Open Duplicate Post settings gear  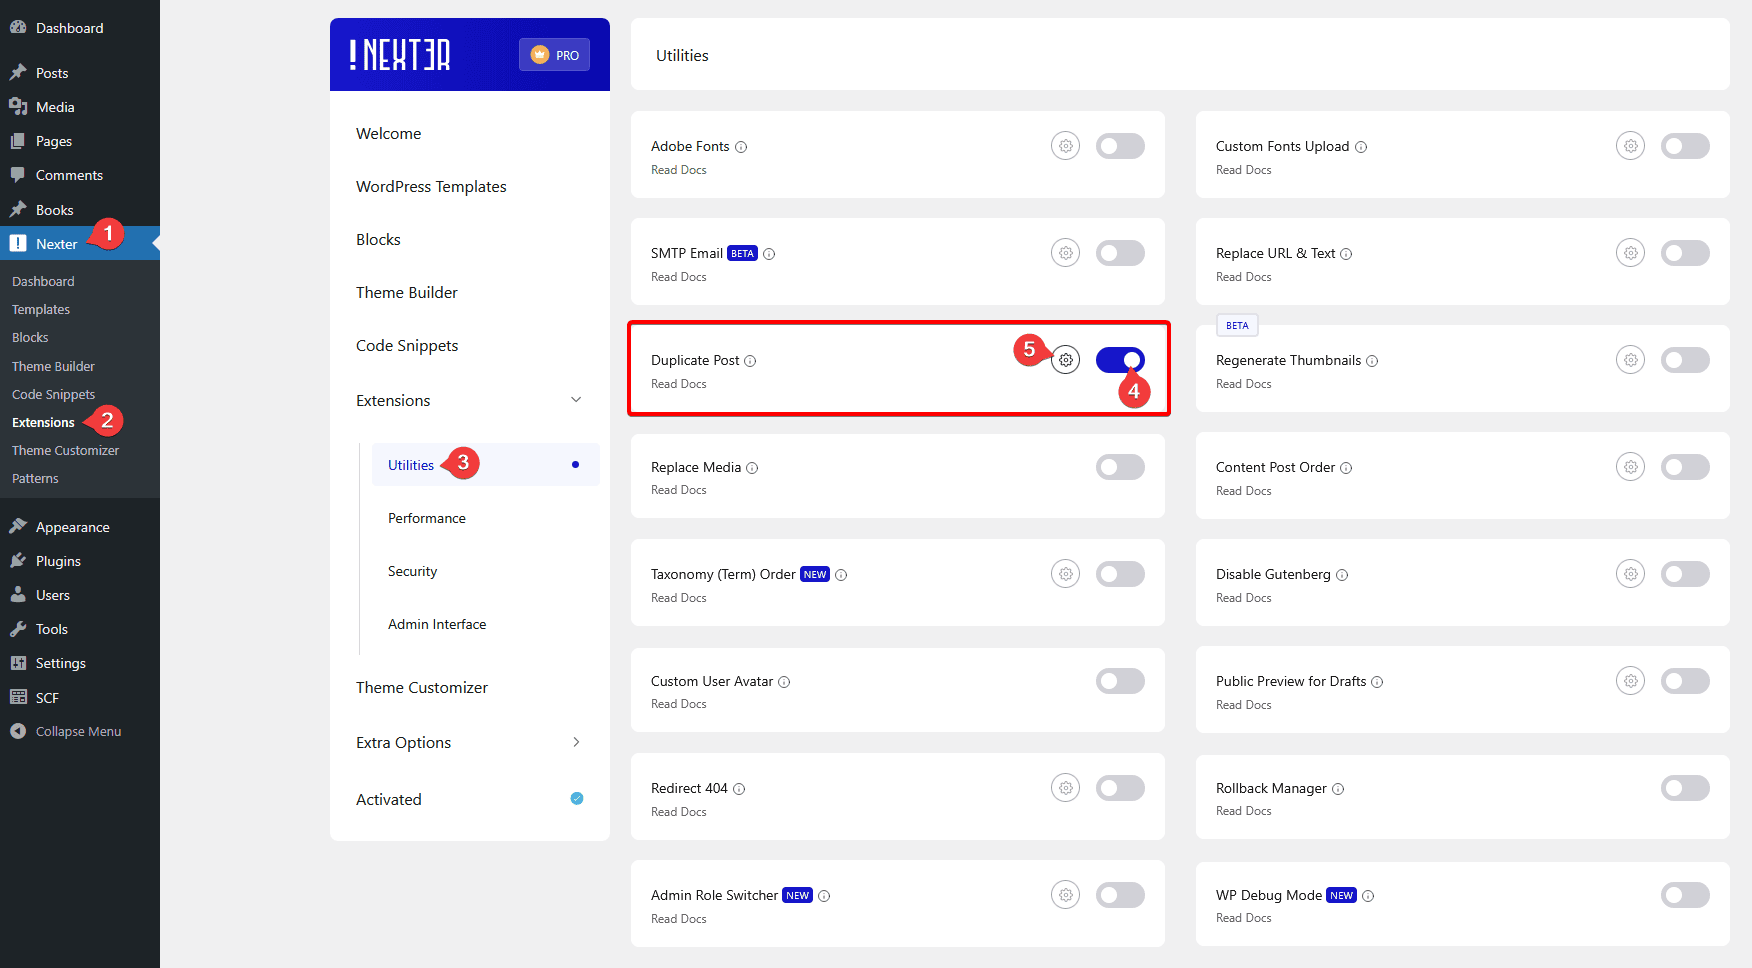[x=1066, y=360]
